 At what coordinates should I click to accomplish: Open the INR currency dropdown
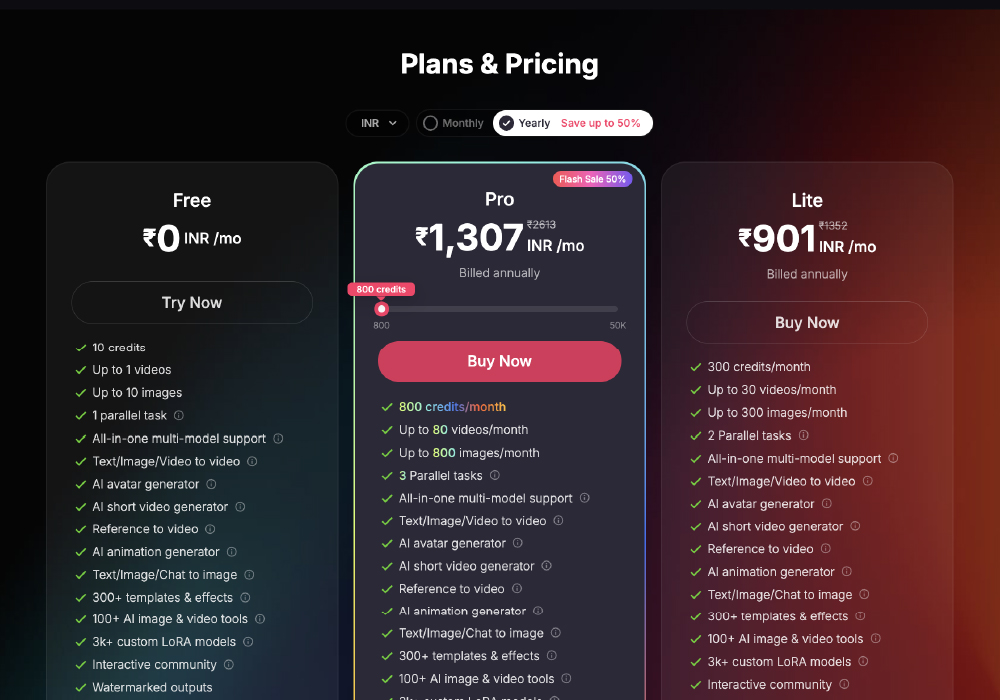378,123
